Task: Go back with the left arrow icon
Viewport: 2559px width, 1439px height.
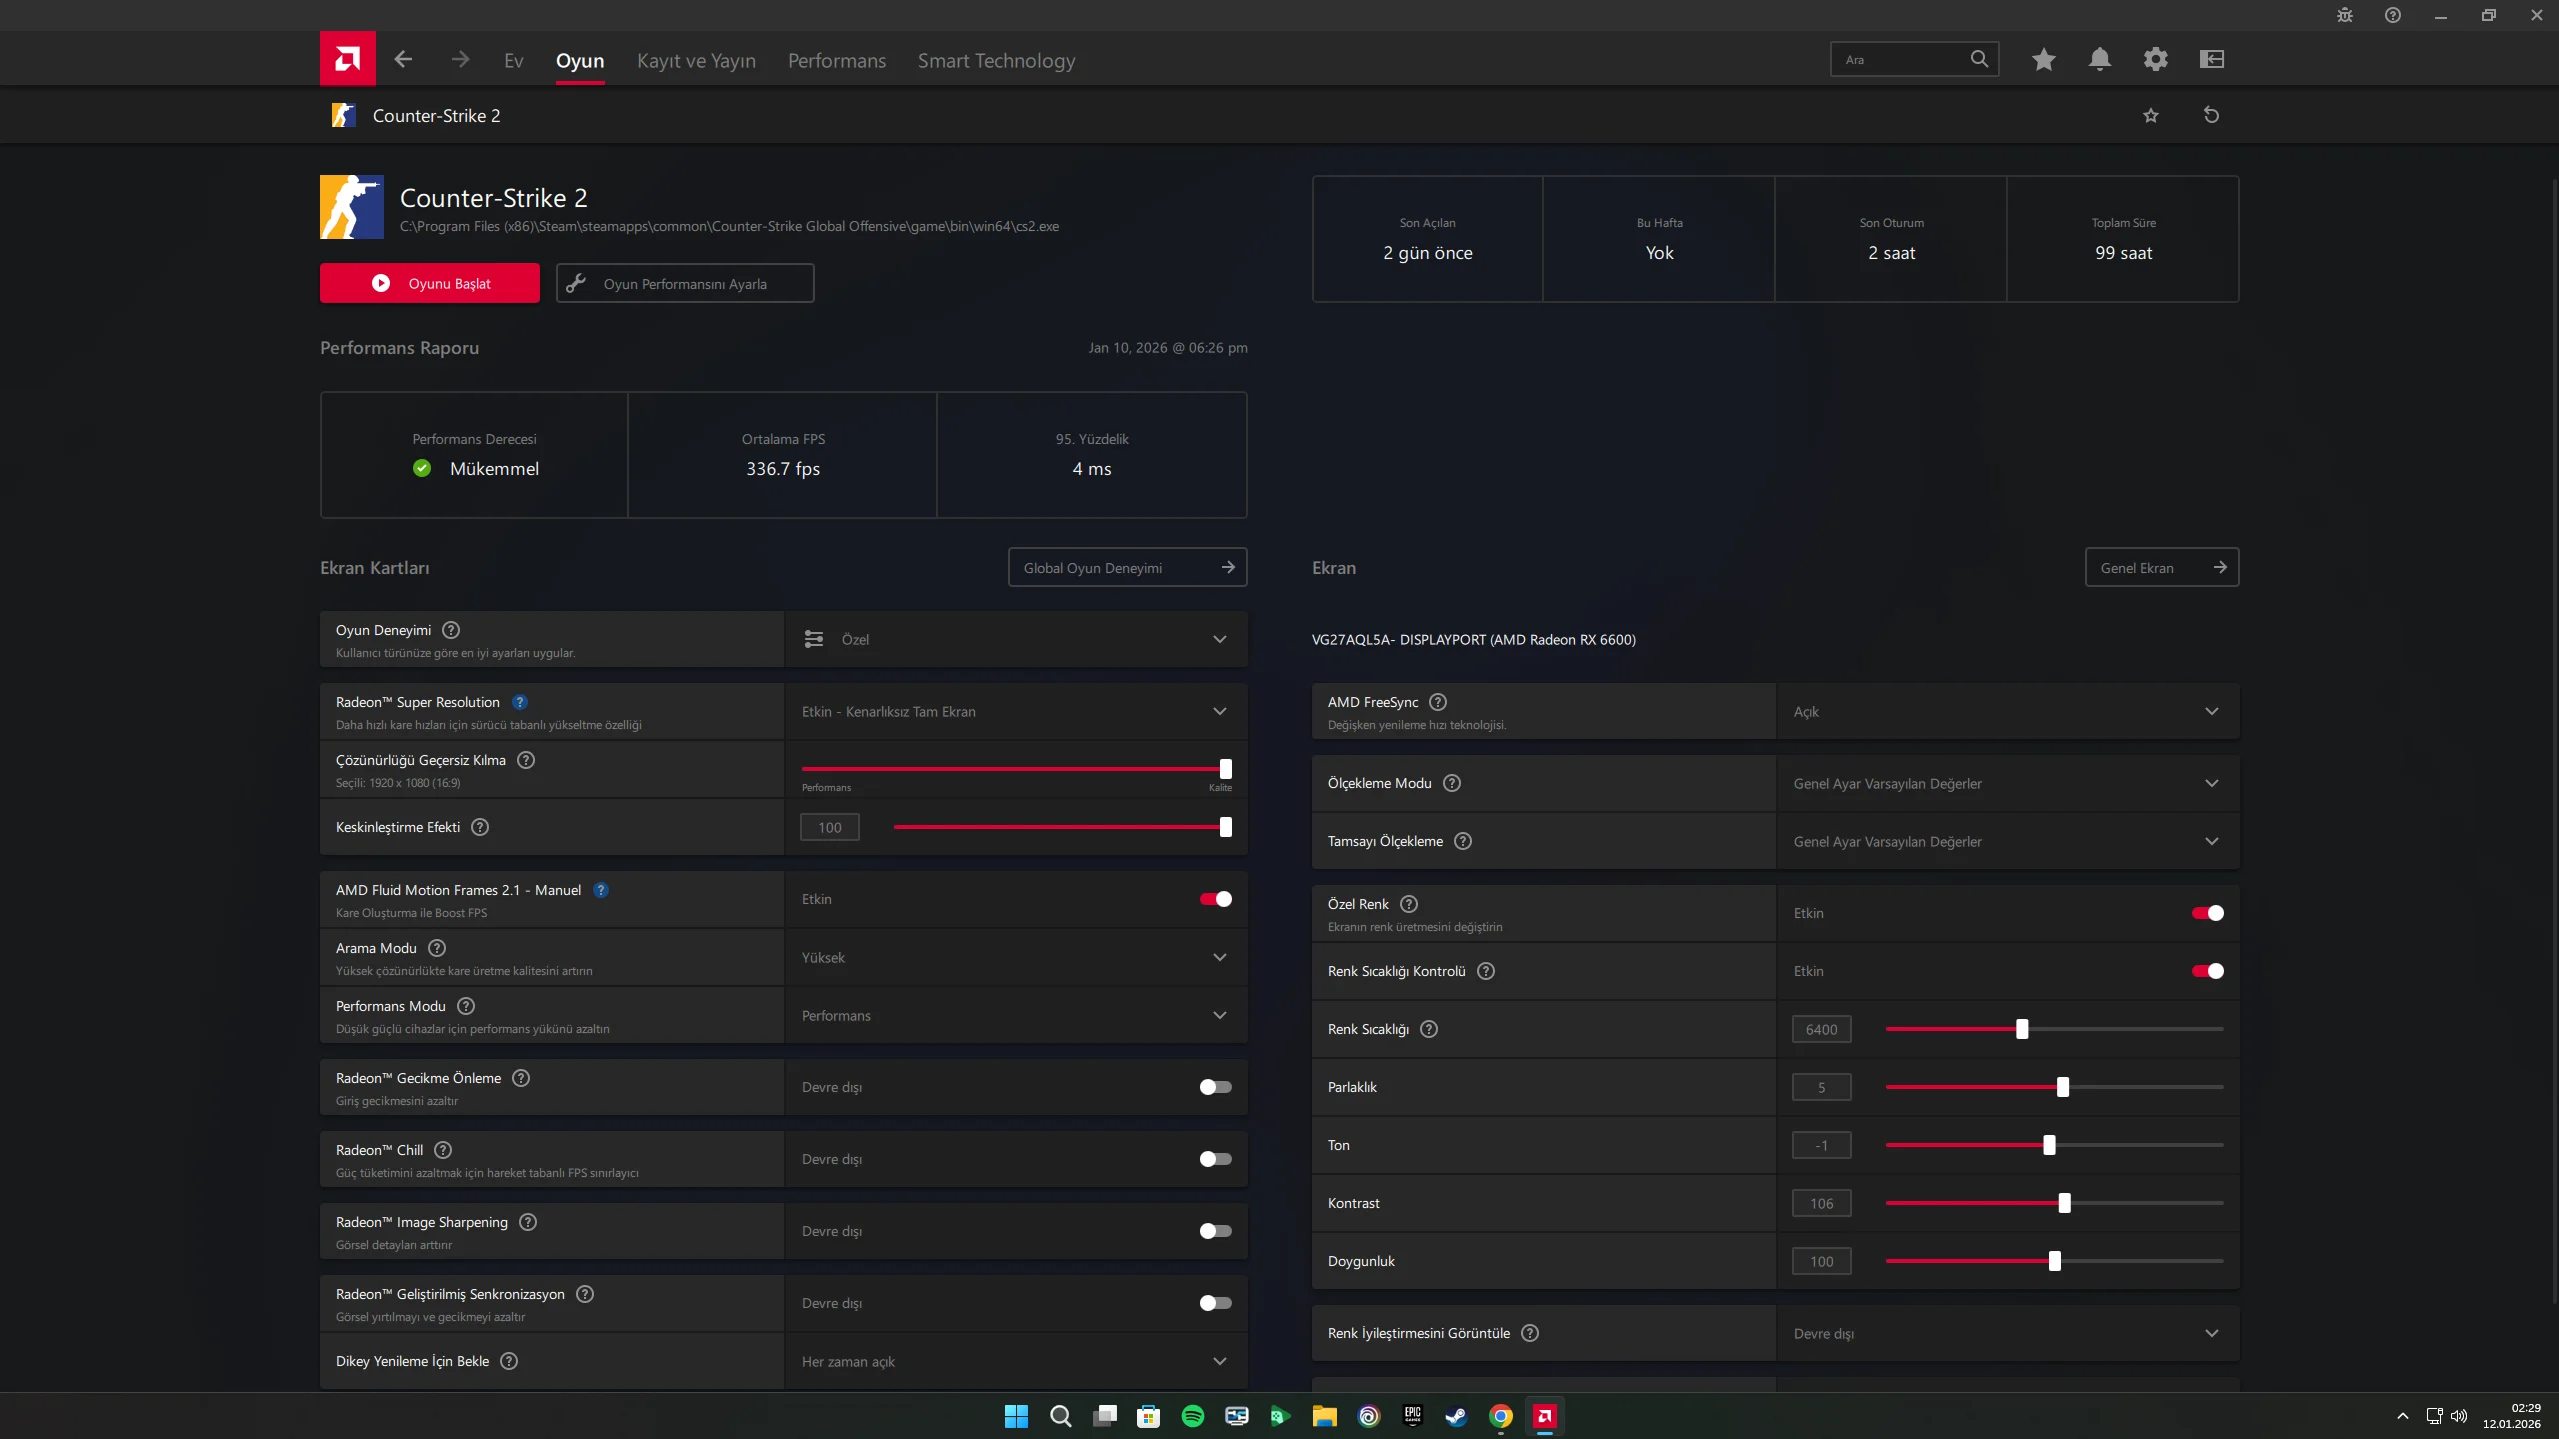Action: (403, 60)
